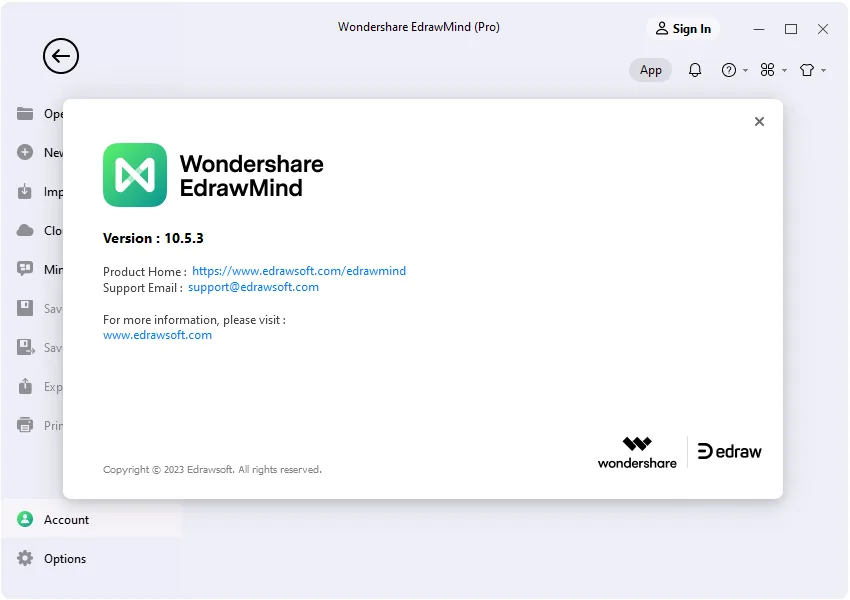This screenshot has width=850, height=600.
Task: Click the Sign In button
Action: [x=683, y=29]
